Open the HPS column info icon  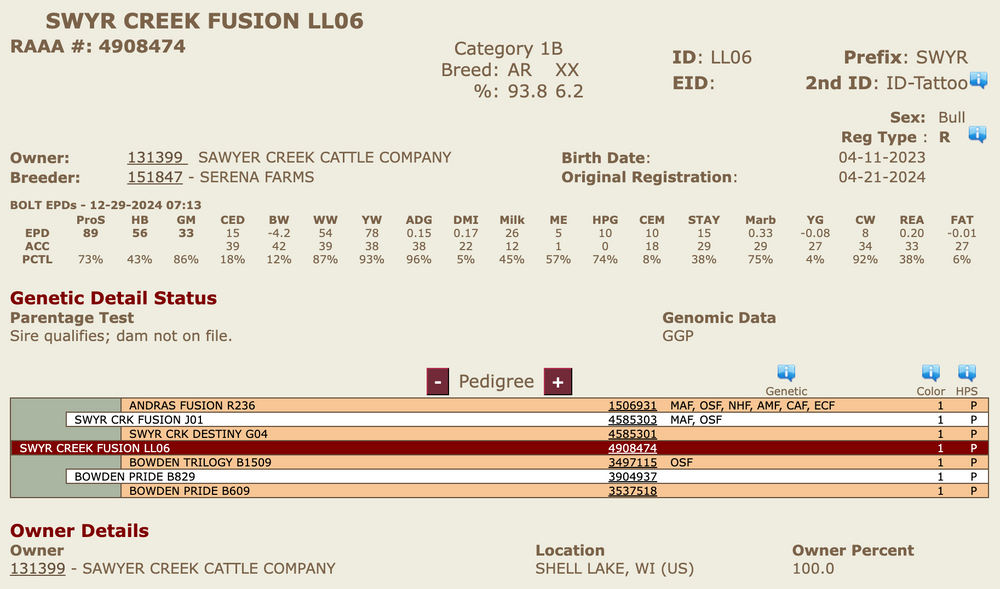[967, 374]
